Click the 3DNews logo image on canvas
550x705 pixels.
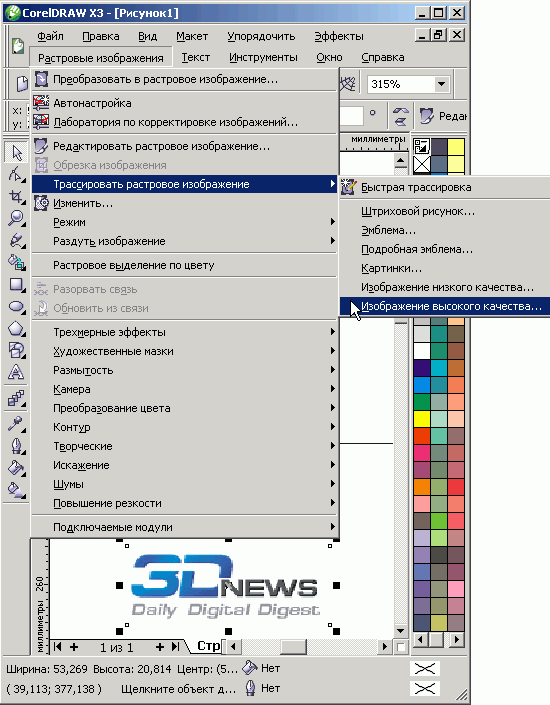pyautogui.click(x=225, y=585)
